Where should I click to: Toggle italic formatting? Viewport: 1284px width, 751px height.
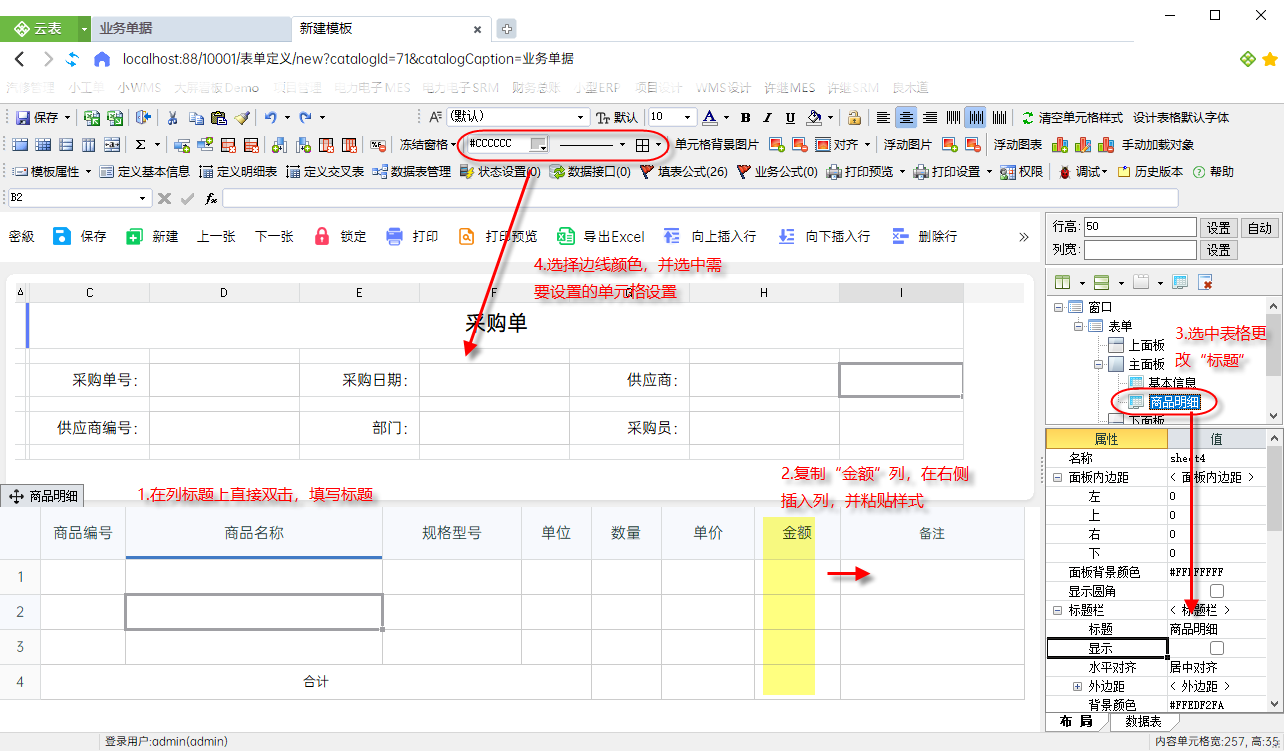pos(768,117)
